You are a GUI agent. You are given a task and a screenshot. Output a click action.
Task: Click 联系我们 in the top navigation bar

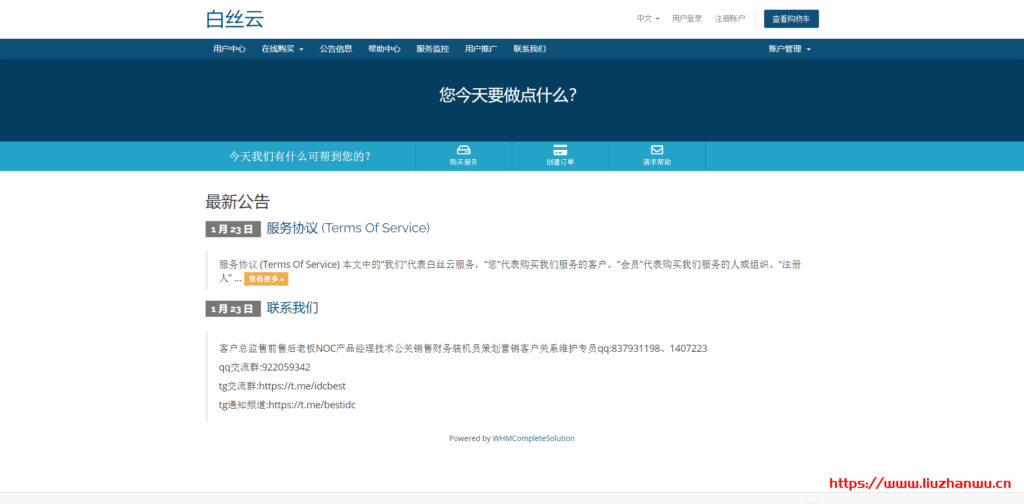click(529, 49)
